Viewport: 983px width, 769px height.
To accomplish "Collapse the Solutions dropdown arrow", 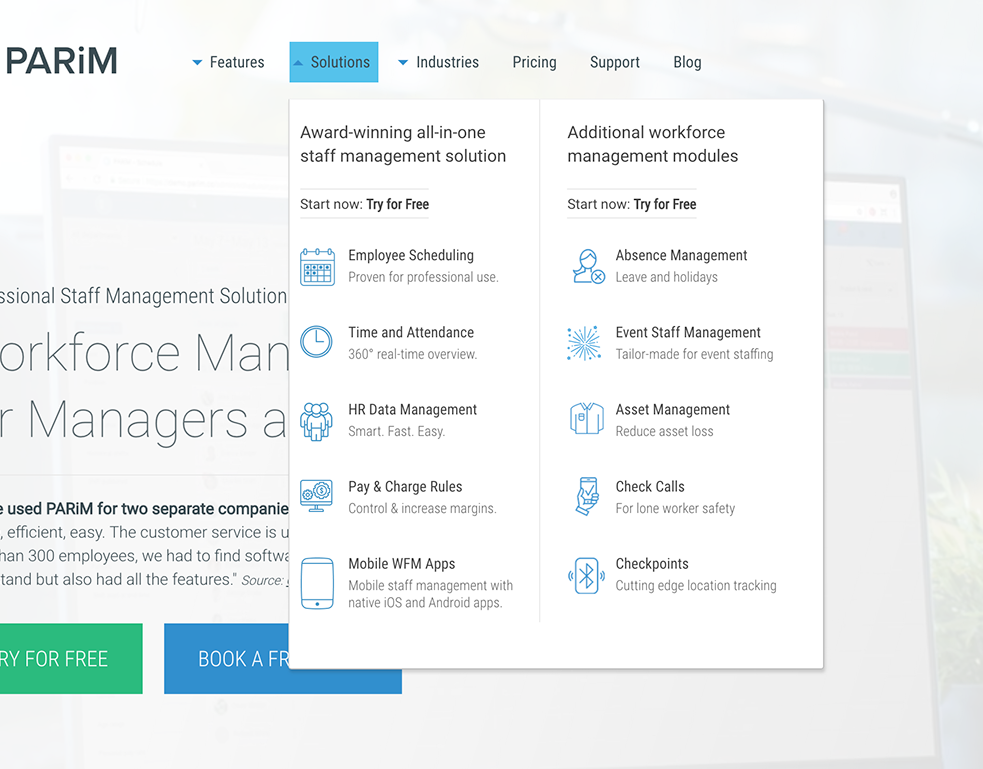I will pyautogui.click(x=298, y=63).
